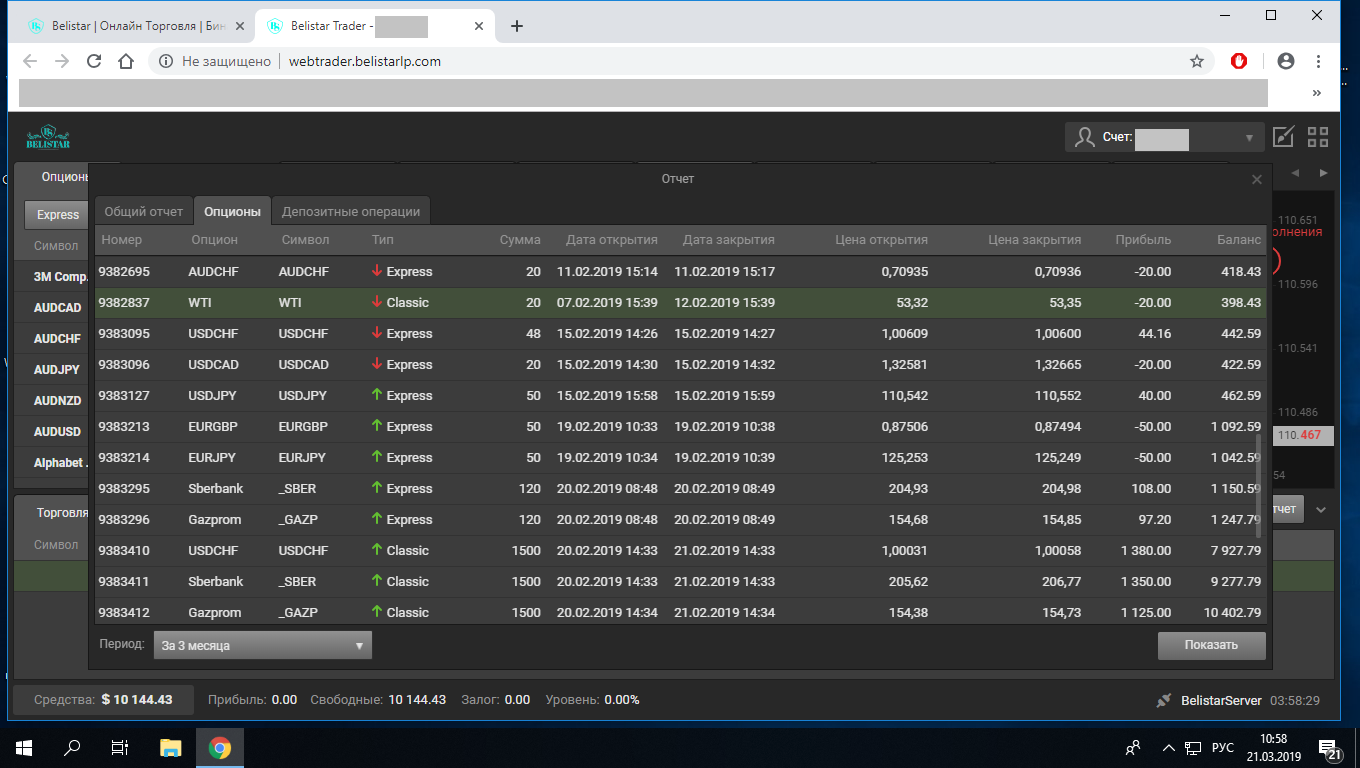
Task: Click left arrow on chart panel
Action: pos(1295,173)
